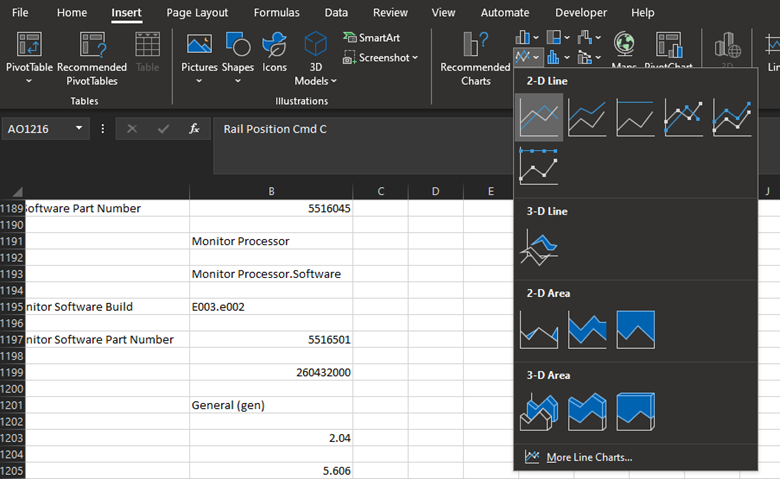The width and height of the screenshot is (780, 479).
Task: Pick the 100% Stacked Line chart
Action: tap(635, 117)
